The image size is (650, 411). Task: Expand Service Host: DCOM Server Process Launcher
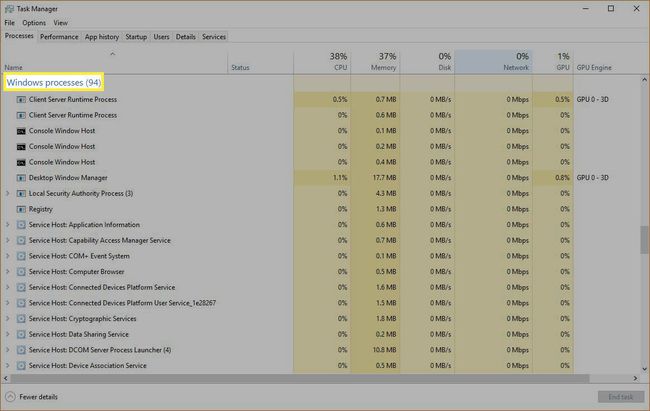point(7,350)
